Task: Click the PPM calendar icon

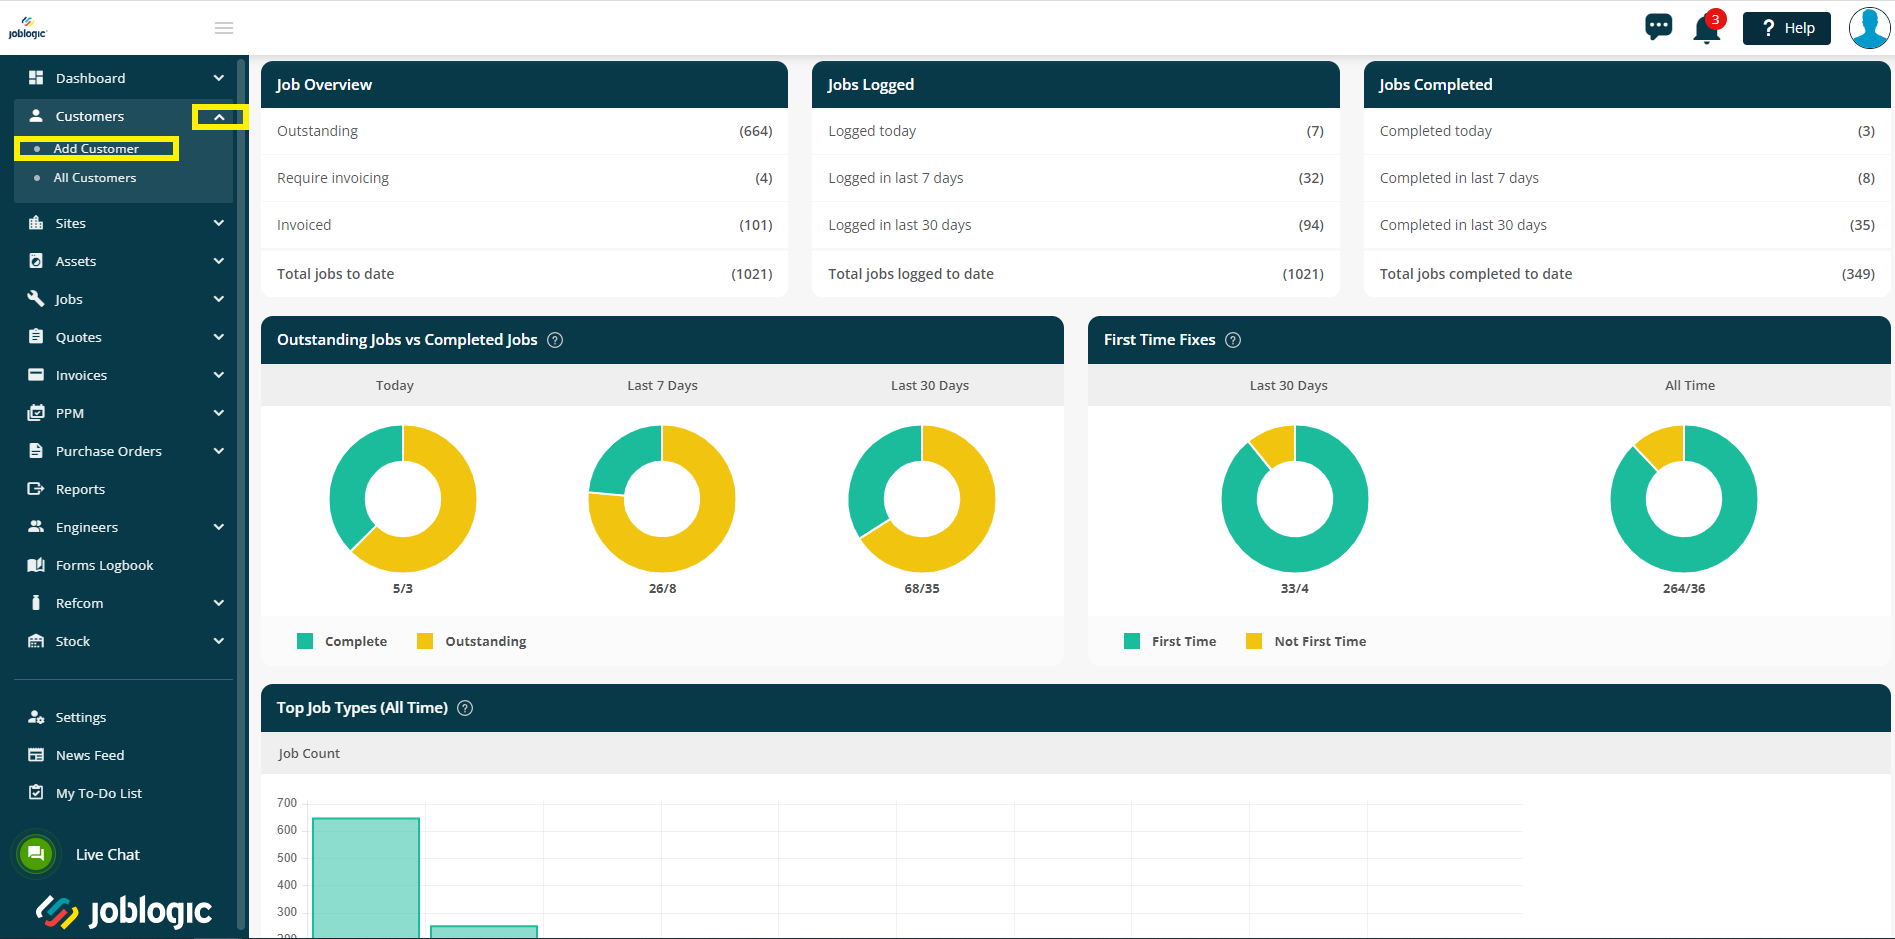Action: [x=36, y=413]
